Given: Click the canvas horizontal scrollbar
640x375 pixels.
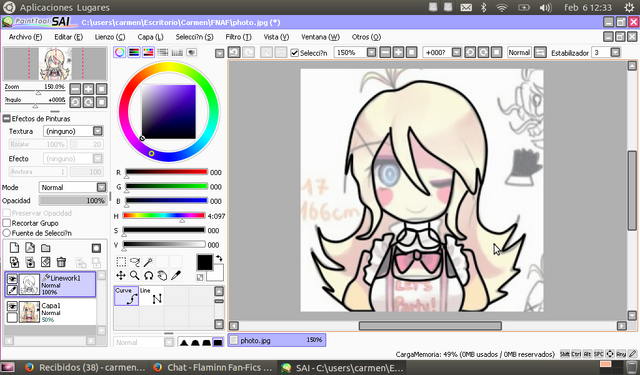Looking at the screenshot, I should tap(430, 326).
